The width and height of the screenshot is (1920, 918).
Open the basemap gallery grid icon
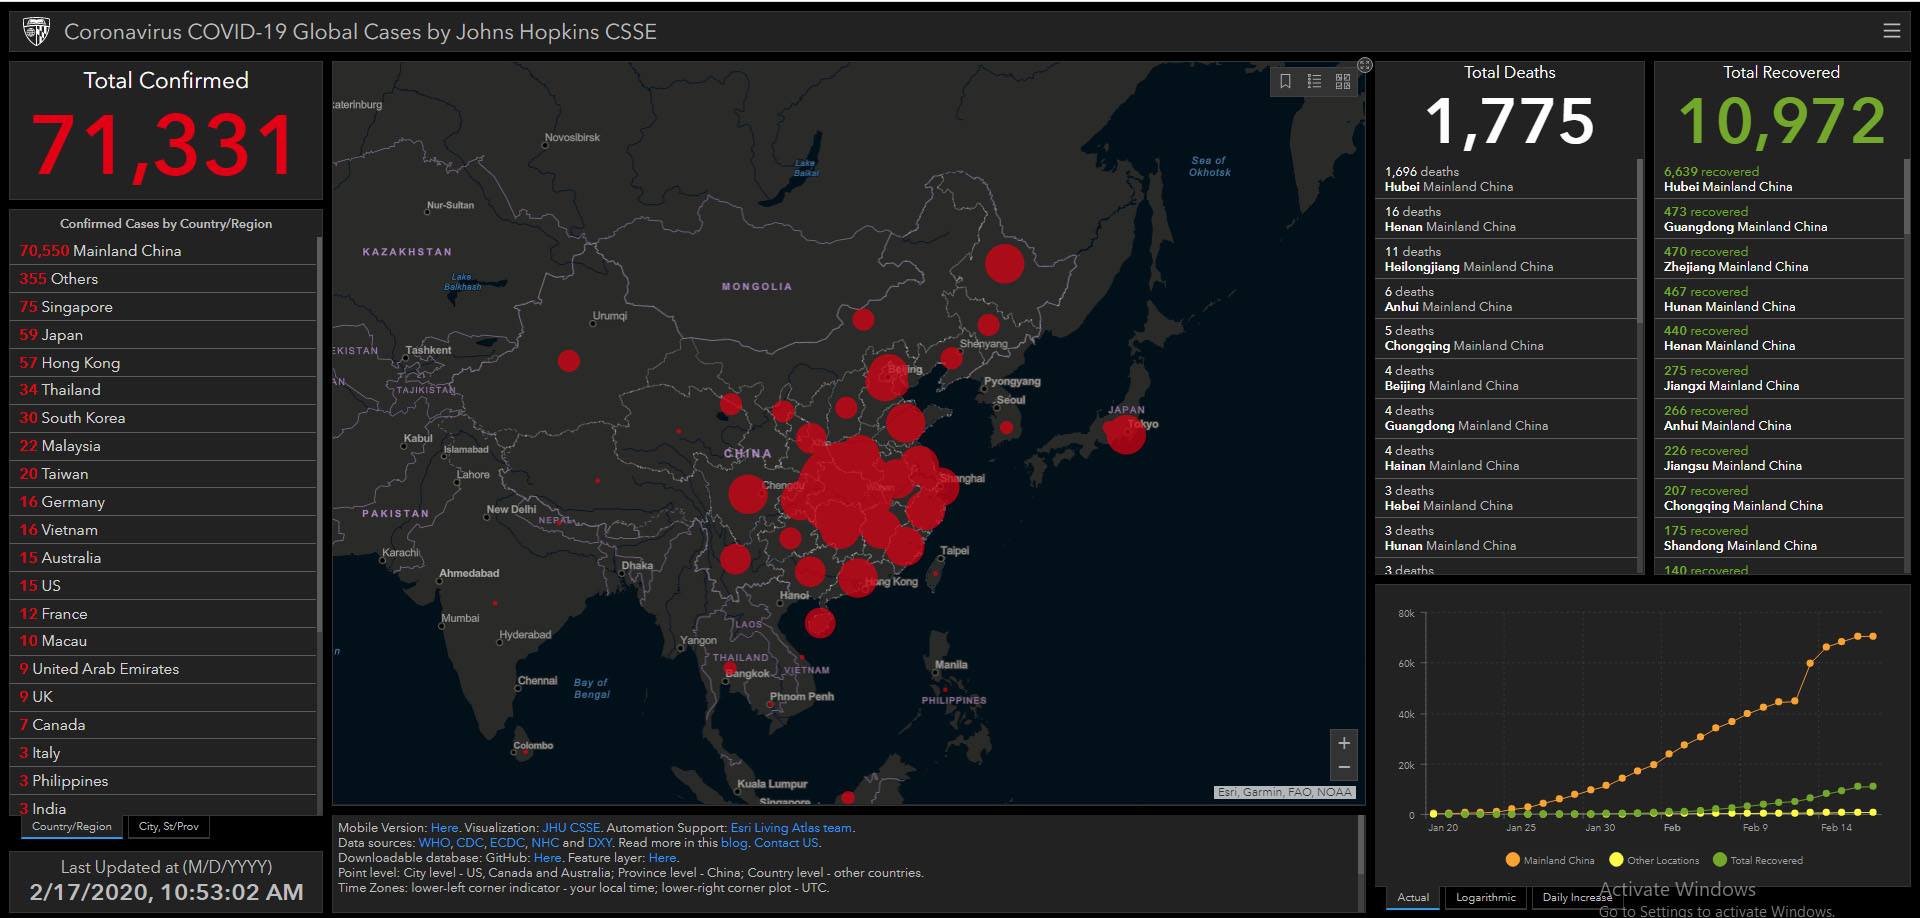coord(1343,81)
